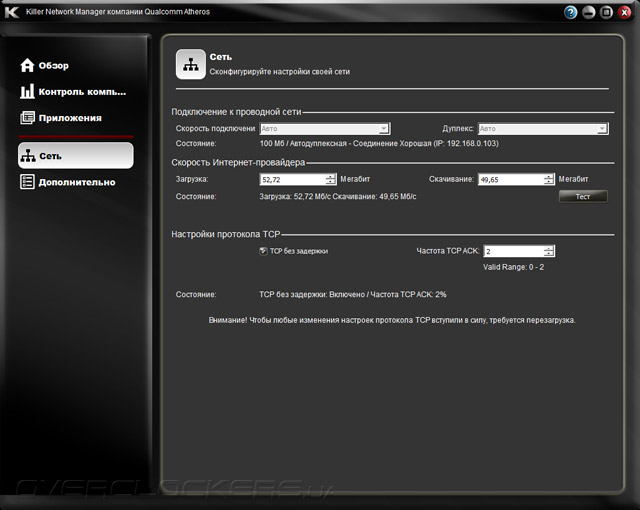Click the Загрузка speed input field
The width and height of the screenshot is (640, 510).
[292, 180]
